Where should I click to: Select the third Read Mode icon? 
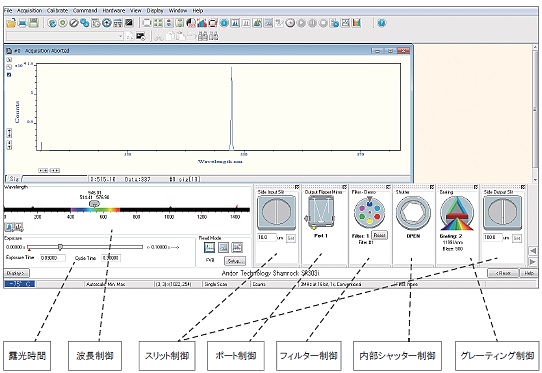pyautogui.click(x=237, y=248)
